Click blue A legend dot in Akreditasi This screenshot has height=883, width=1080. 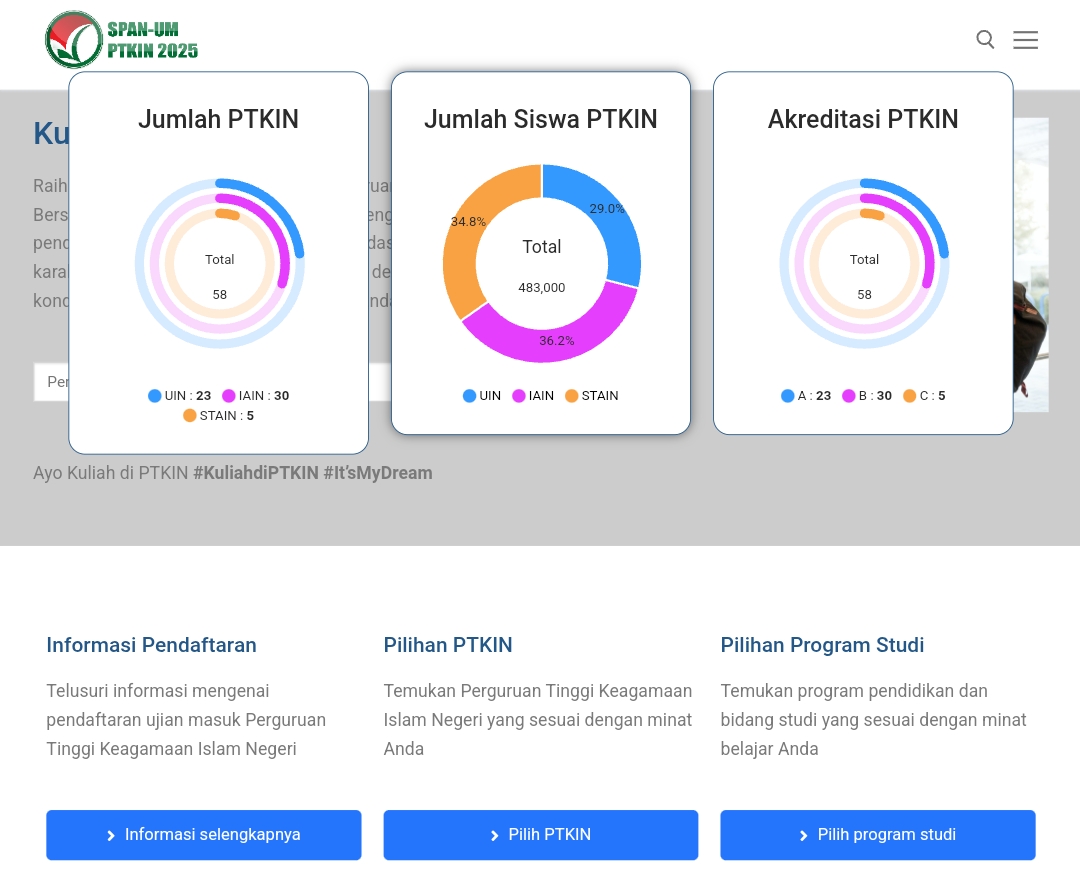pos(788,396)
